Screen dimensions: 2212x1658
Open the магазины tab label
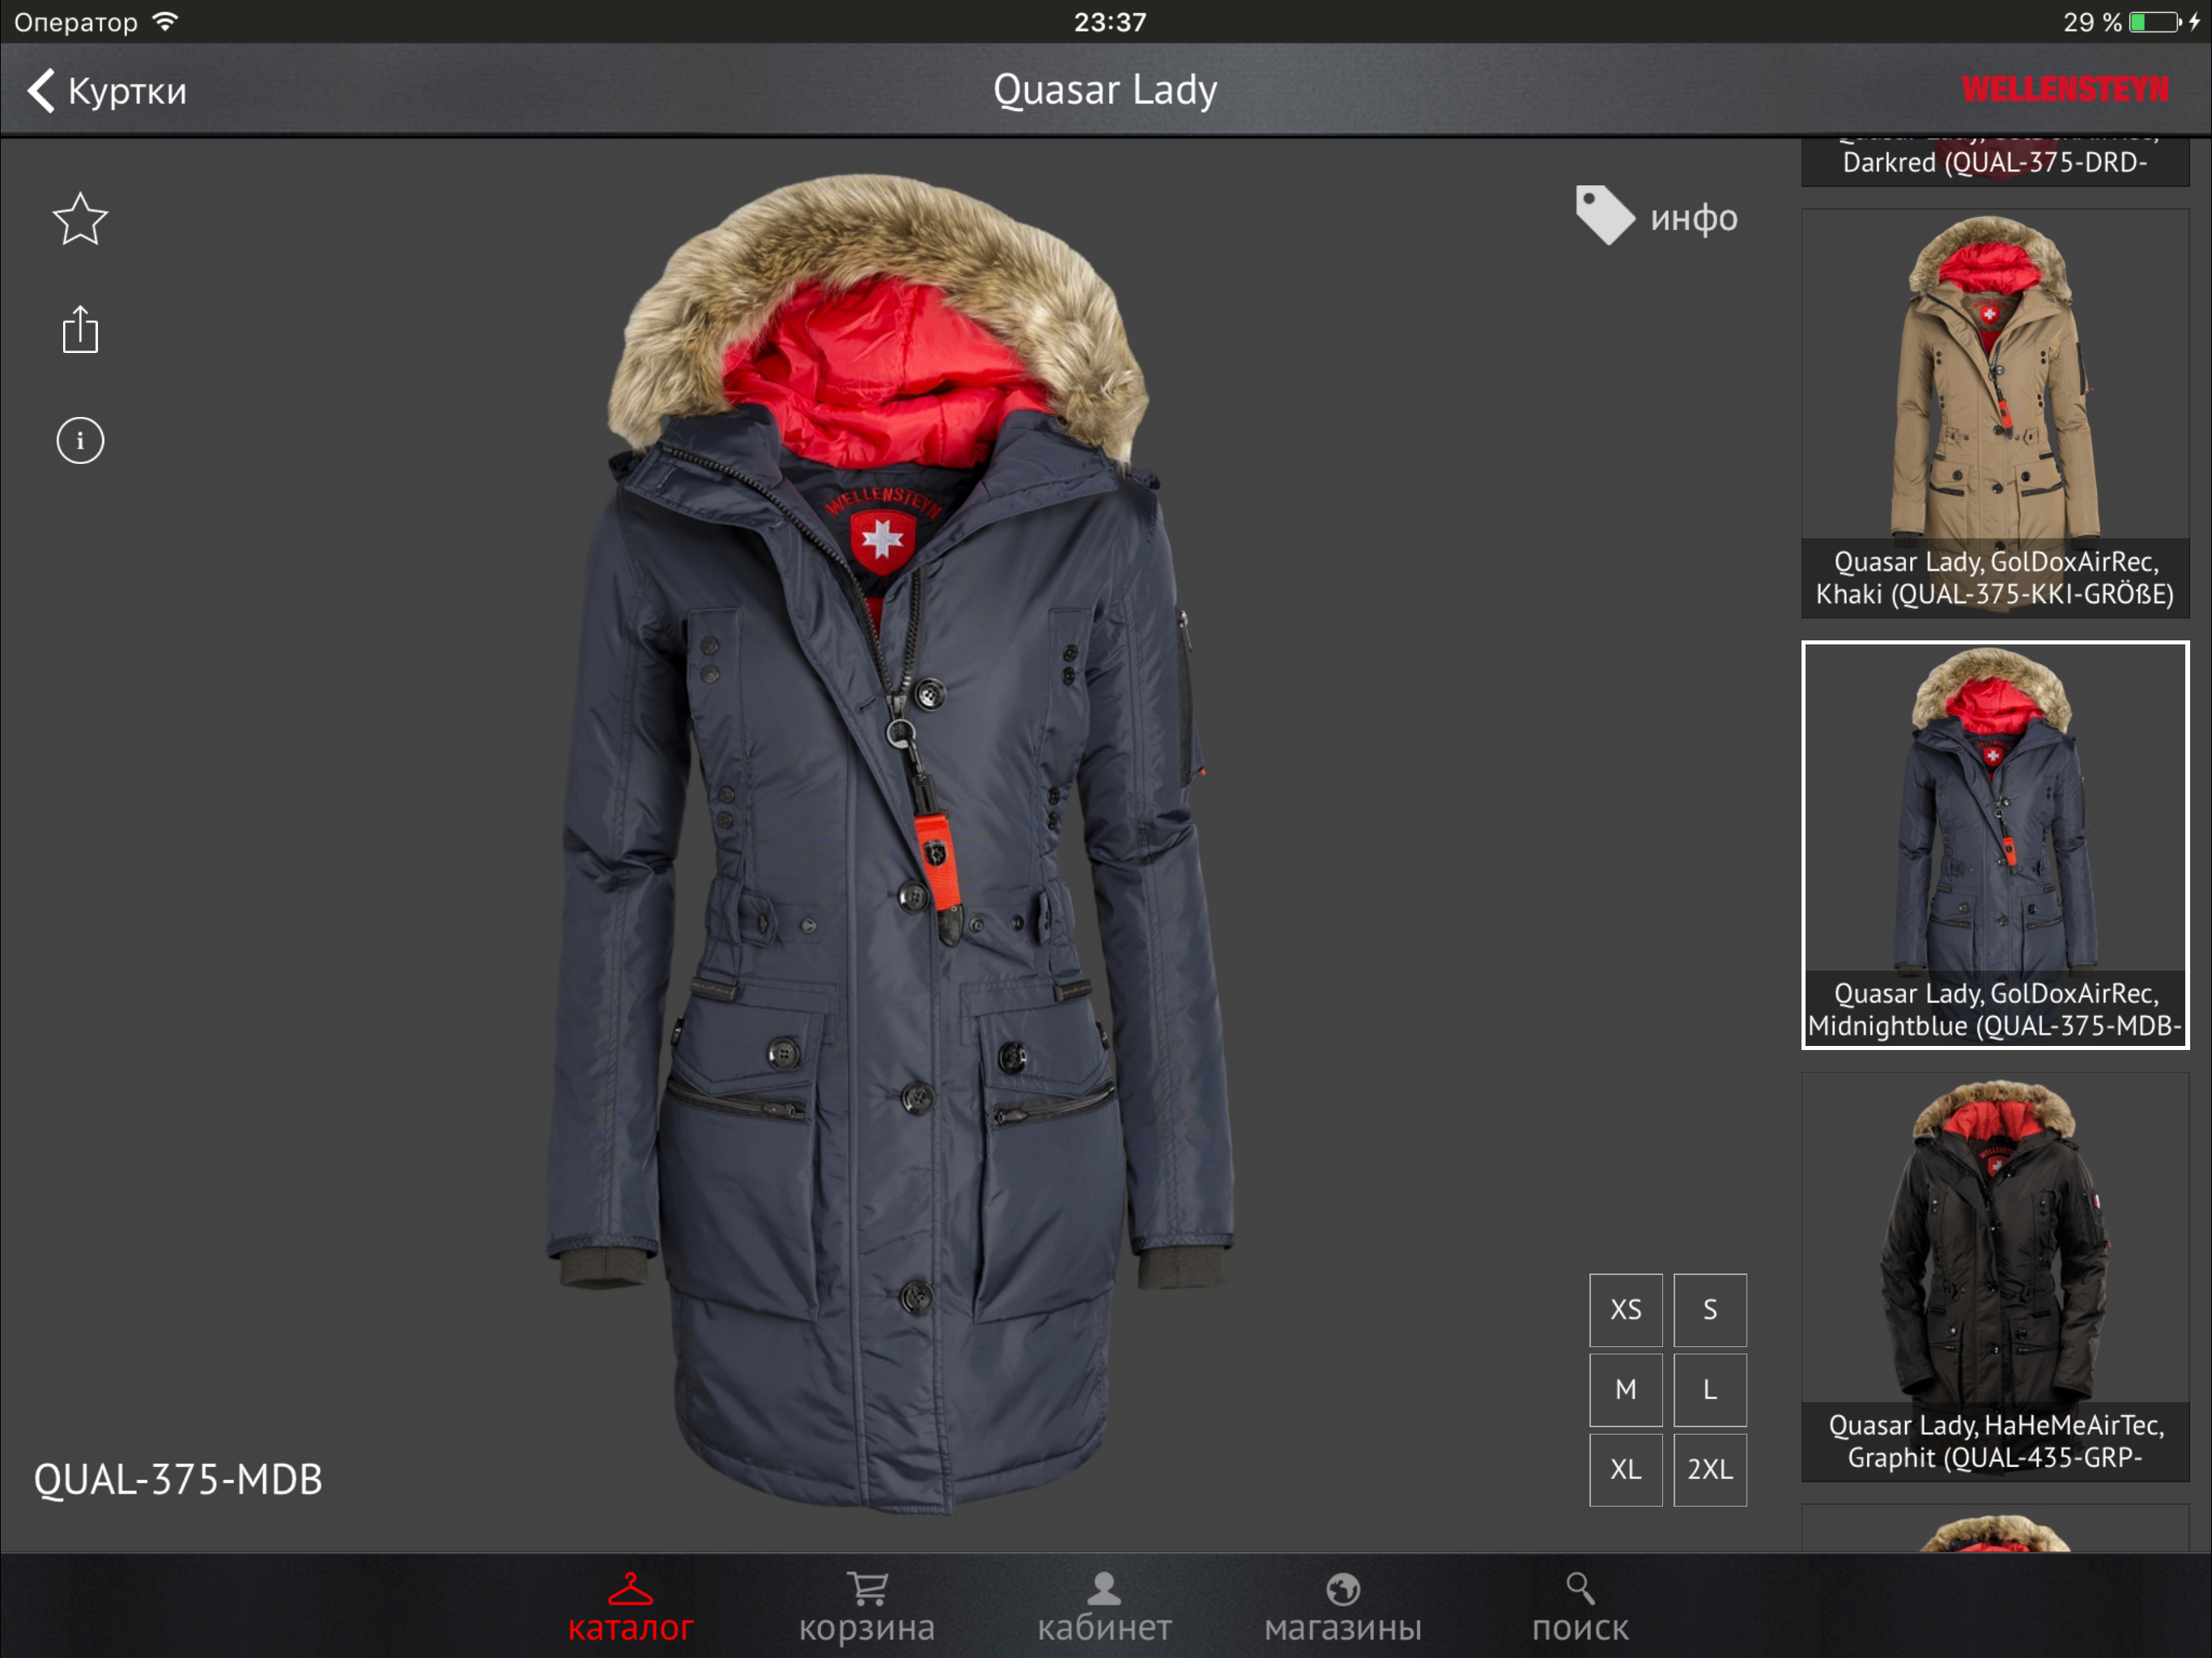click(x=1342, y=1628)
